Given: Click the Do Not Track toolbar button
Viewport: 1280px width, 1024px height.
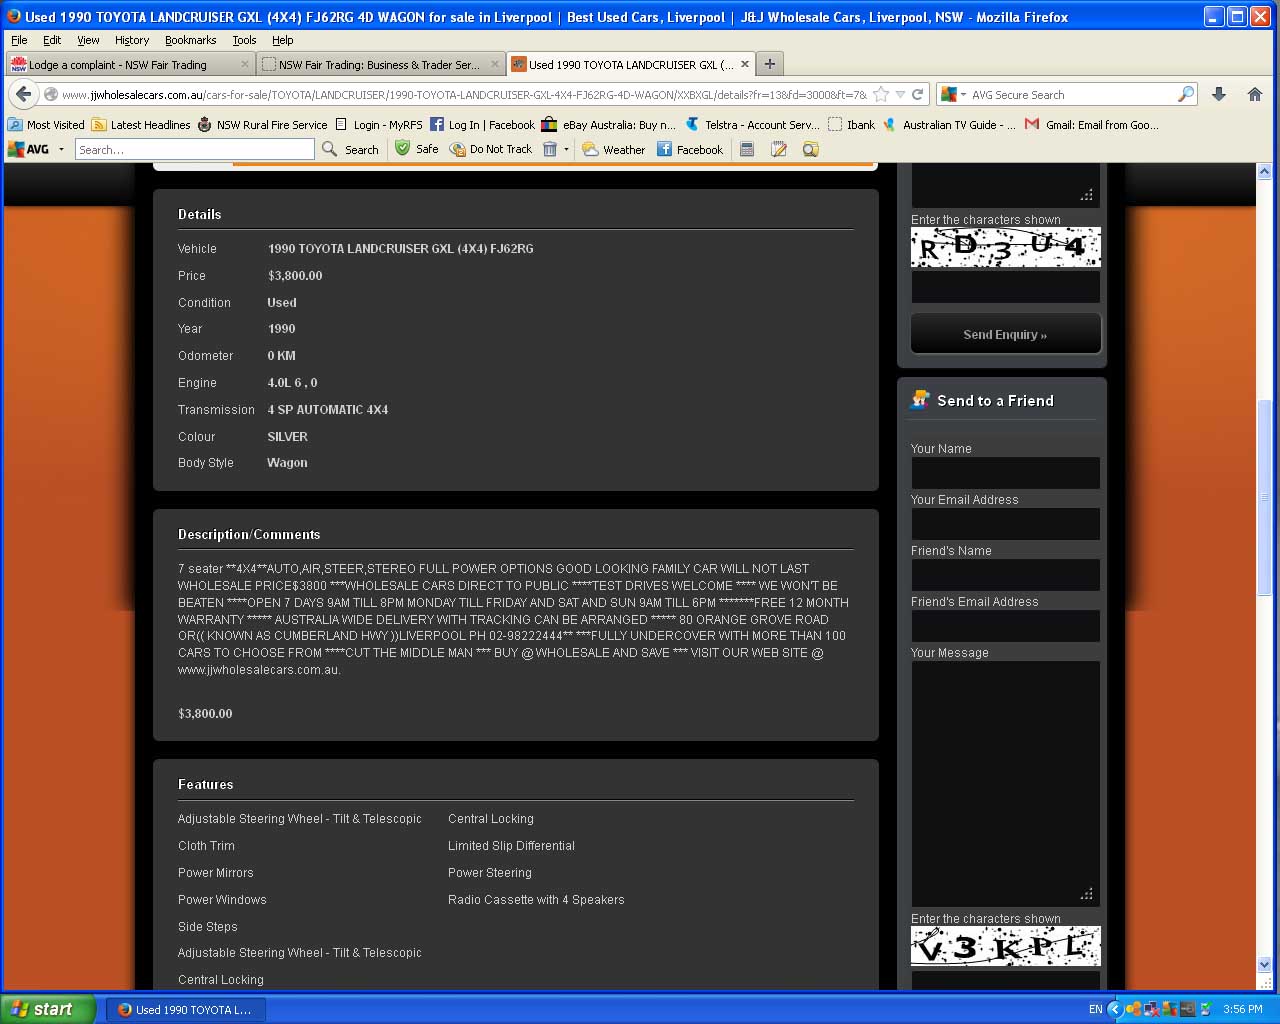Looking at the screenshot, I should [x=491, y=149].
